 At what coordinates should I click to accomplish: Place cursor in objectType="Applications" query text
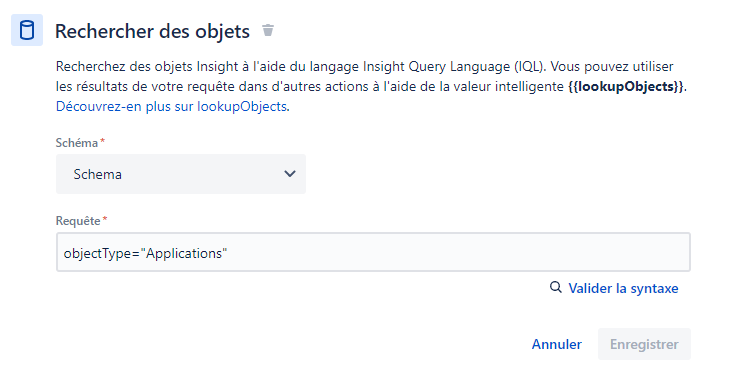click(145, 253)
